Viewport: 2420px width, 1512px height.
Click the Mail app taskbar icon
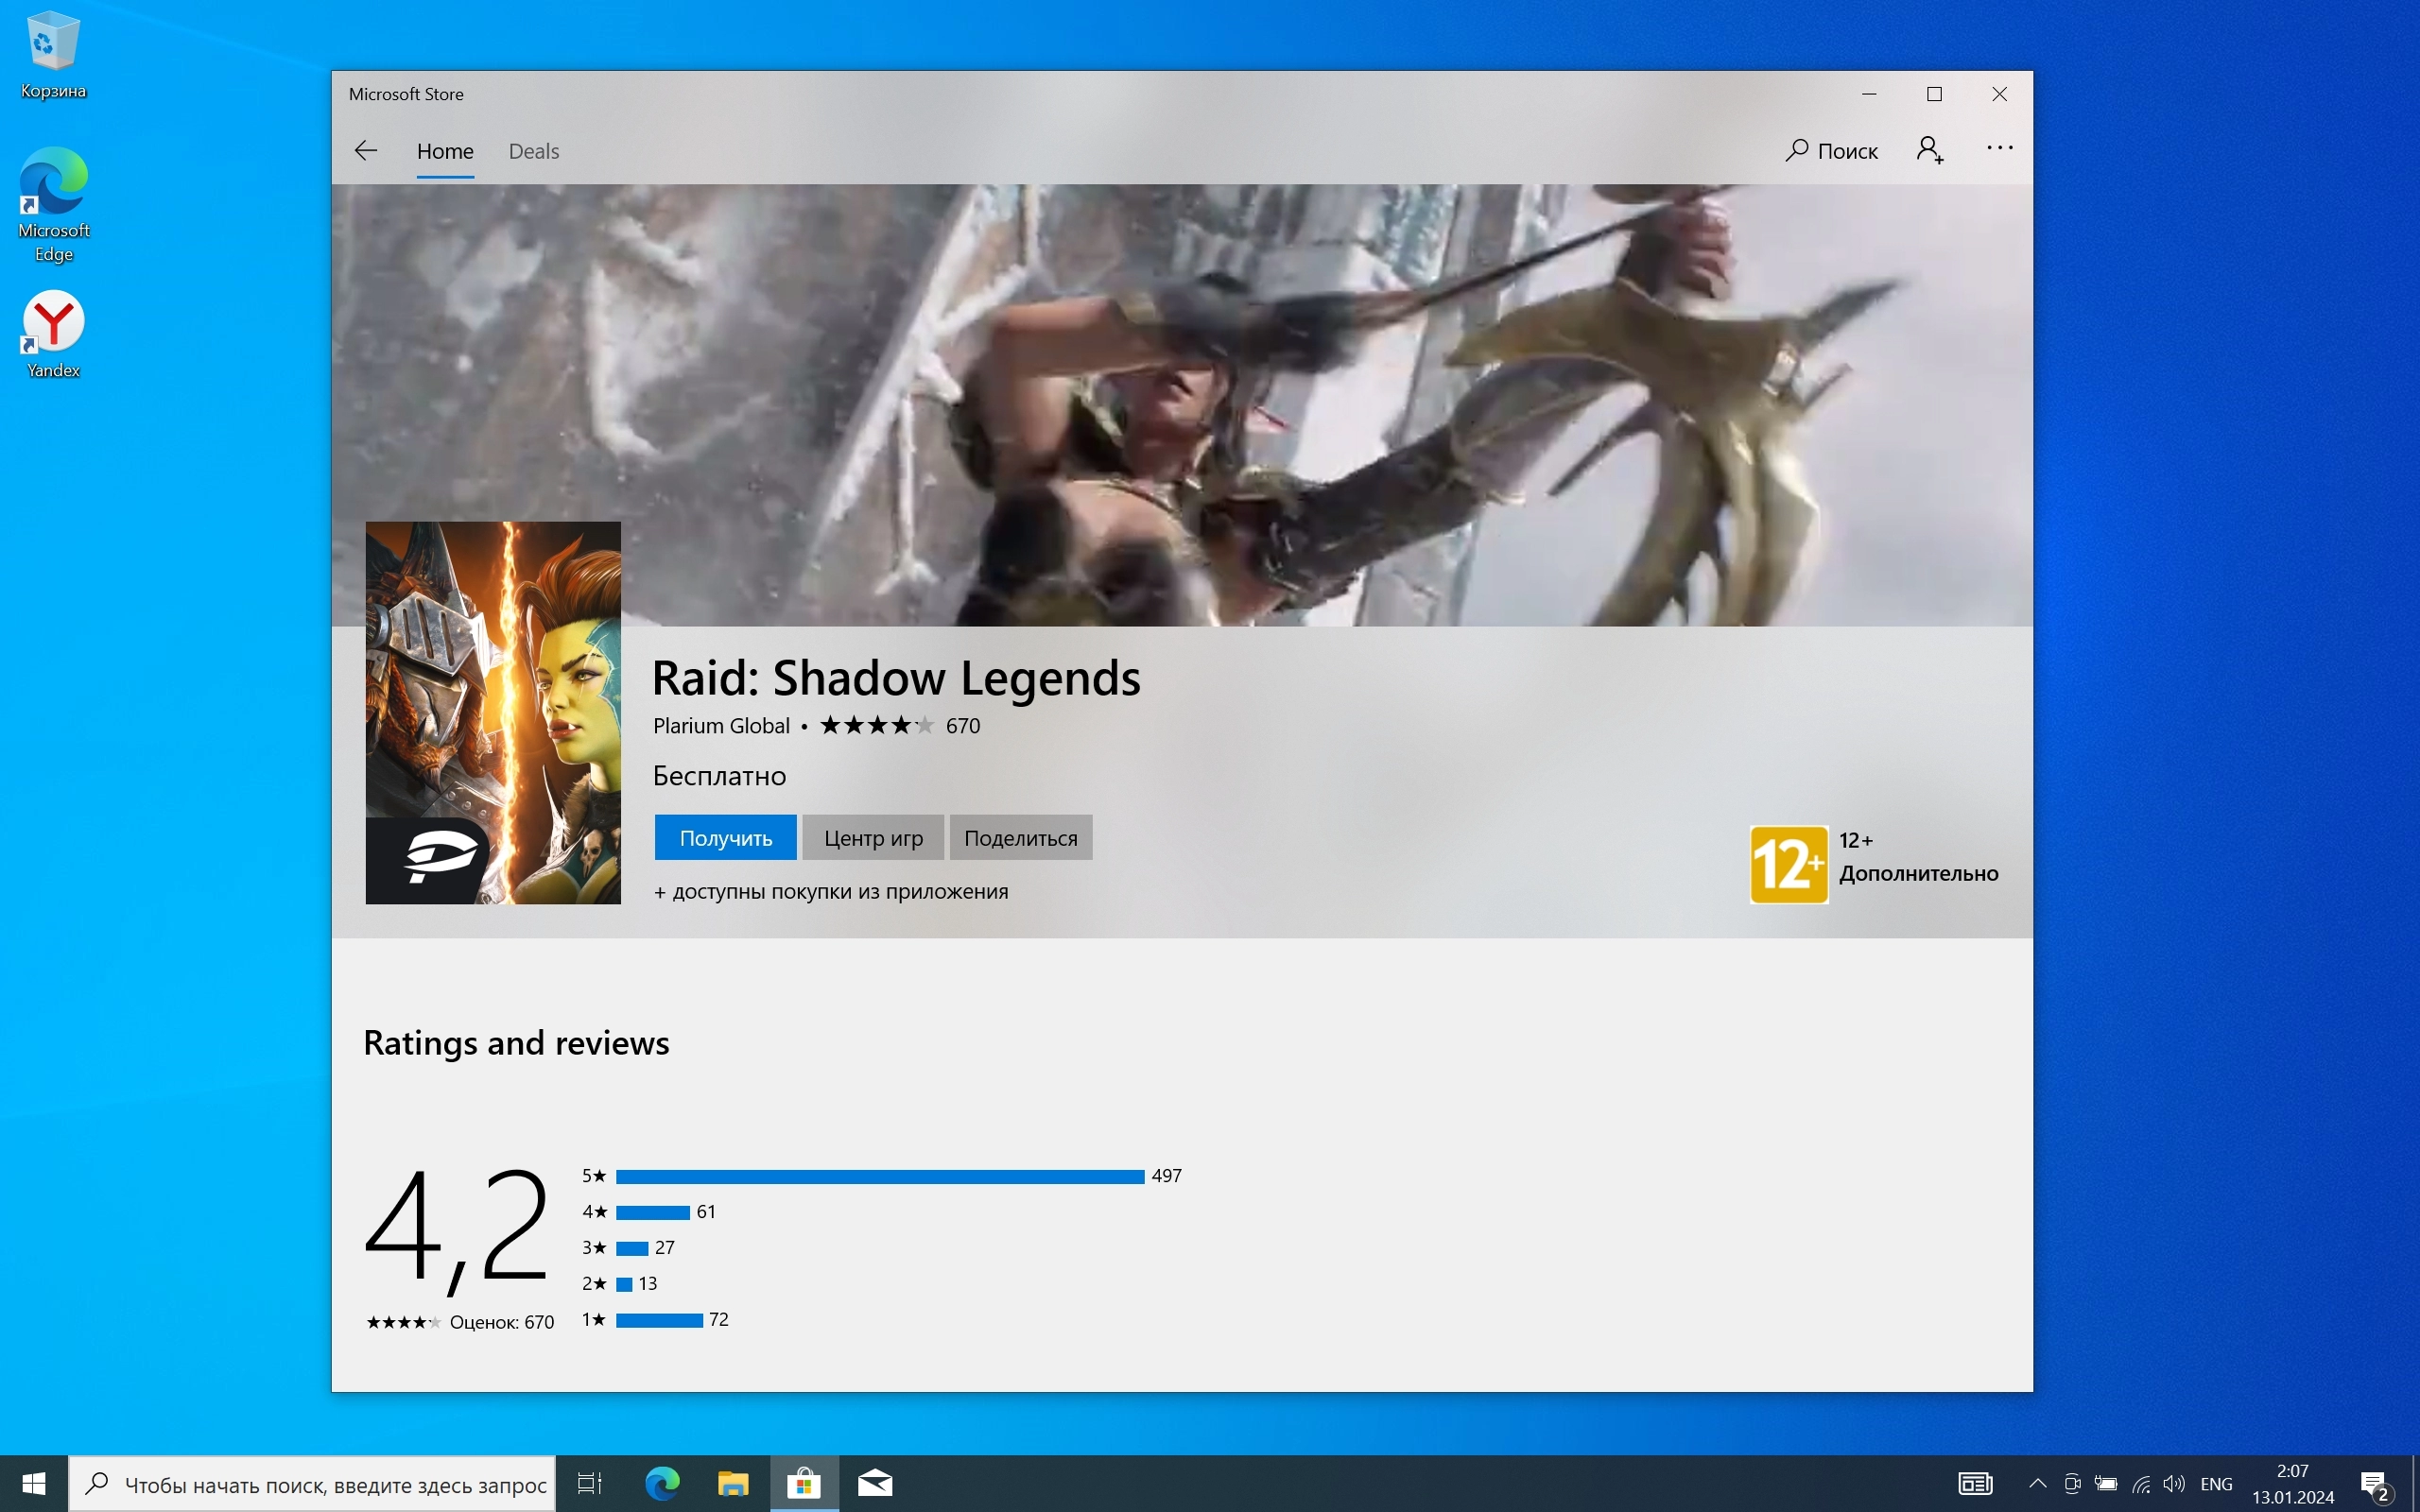(875, 1483)
